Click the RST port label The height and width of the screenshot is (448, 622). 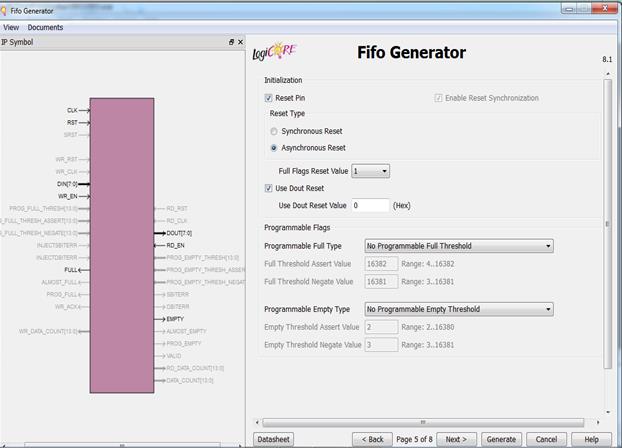click(72, 123)
